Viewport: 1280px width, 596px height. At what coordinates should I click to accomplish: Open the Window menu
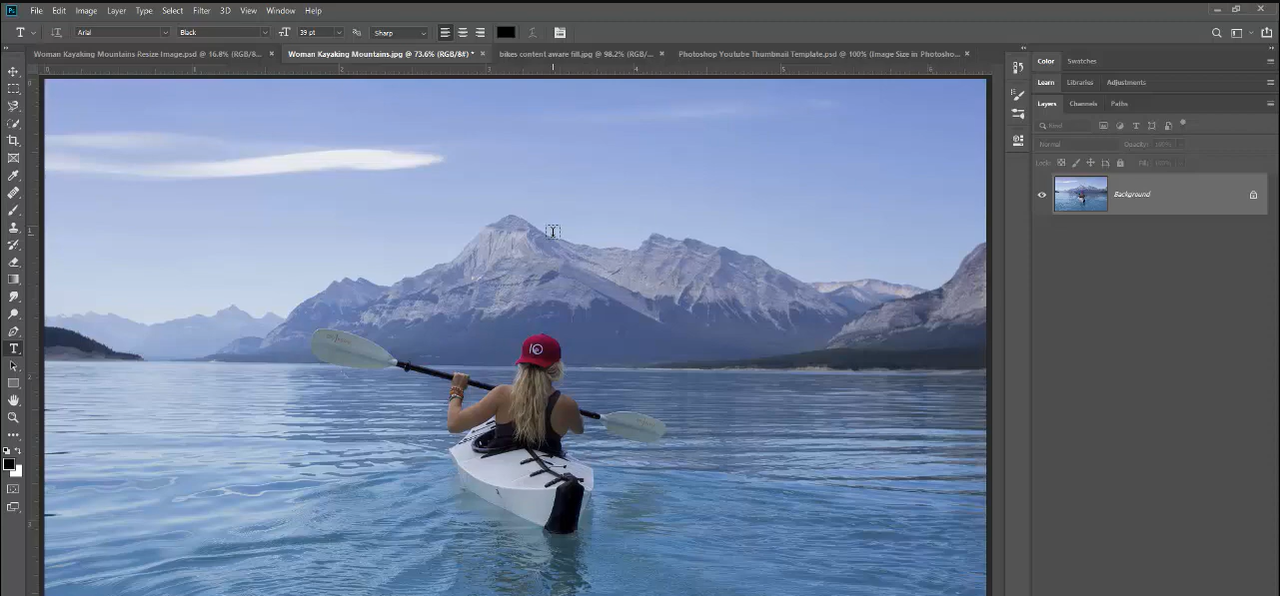[x=280, y=10]
